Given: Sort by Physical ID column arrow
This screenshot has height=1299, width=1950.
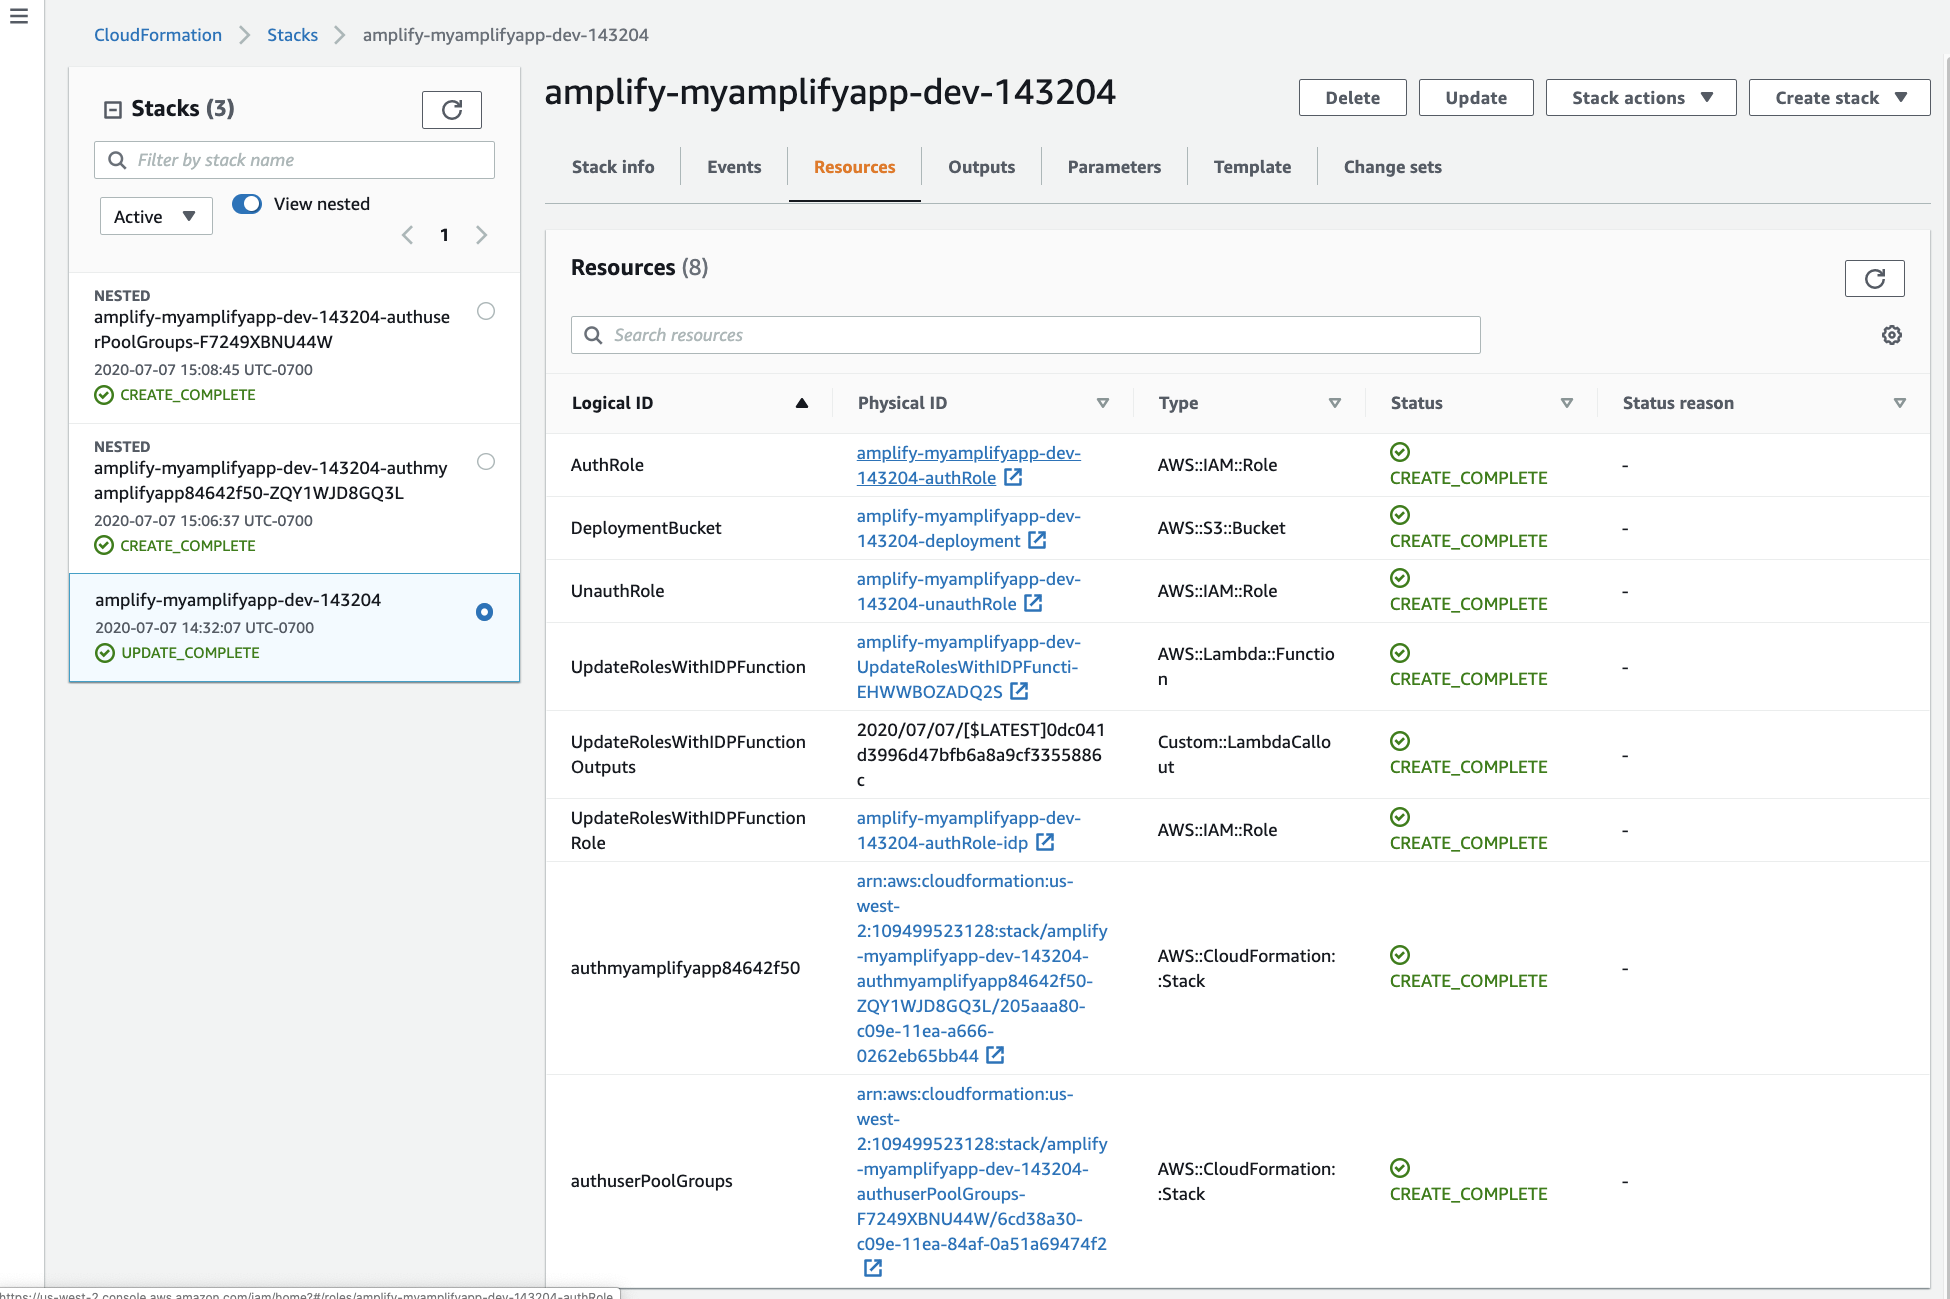Looking at the screenshot, I should (x=1103, y=403).
